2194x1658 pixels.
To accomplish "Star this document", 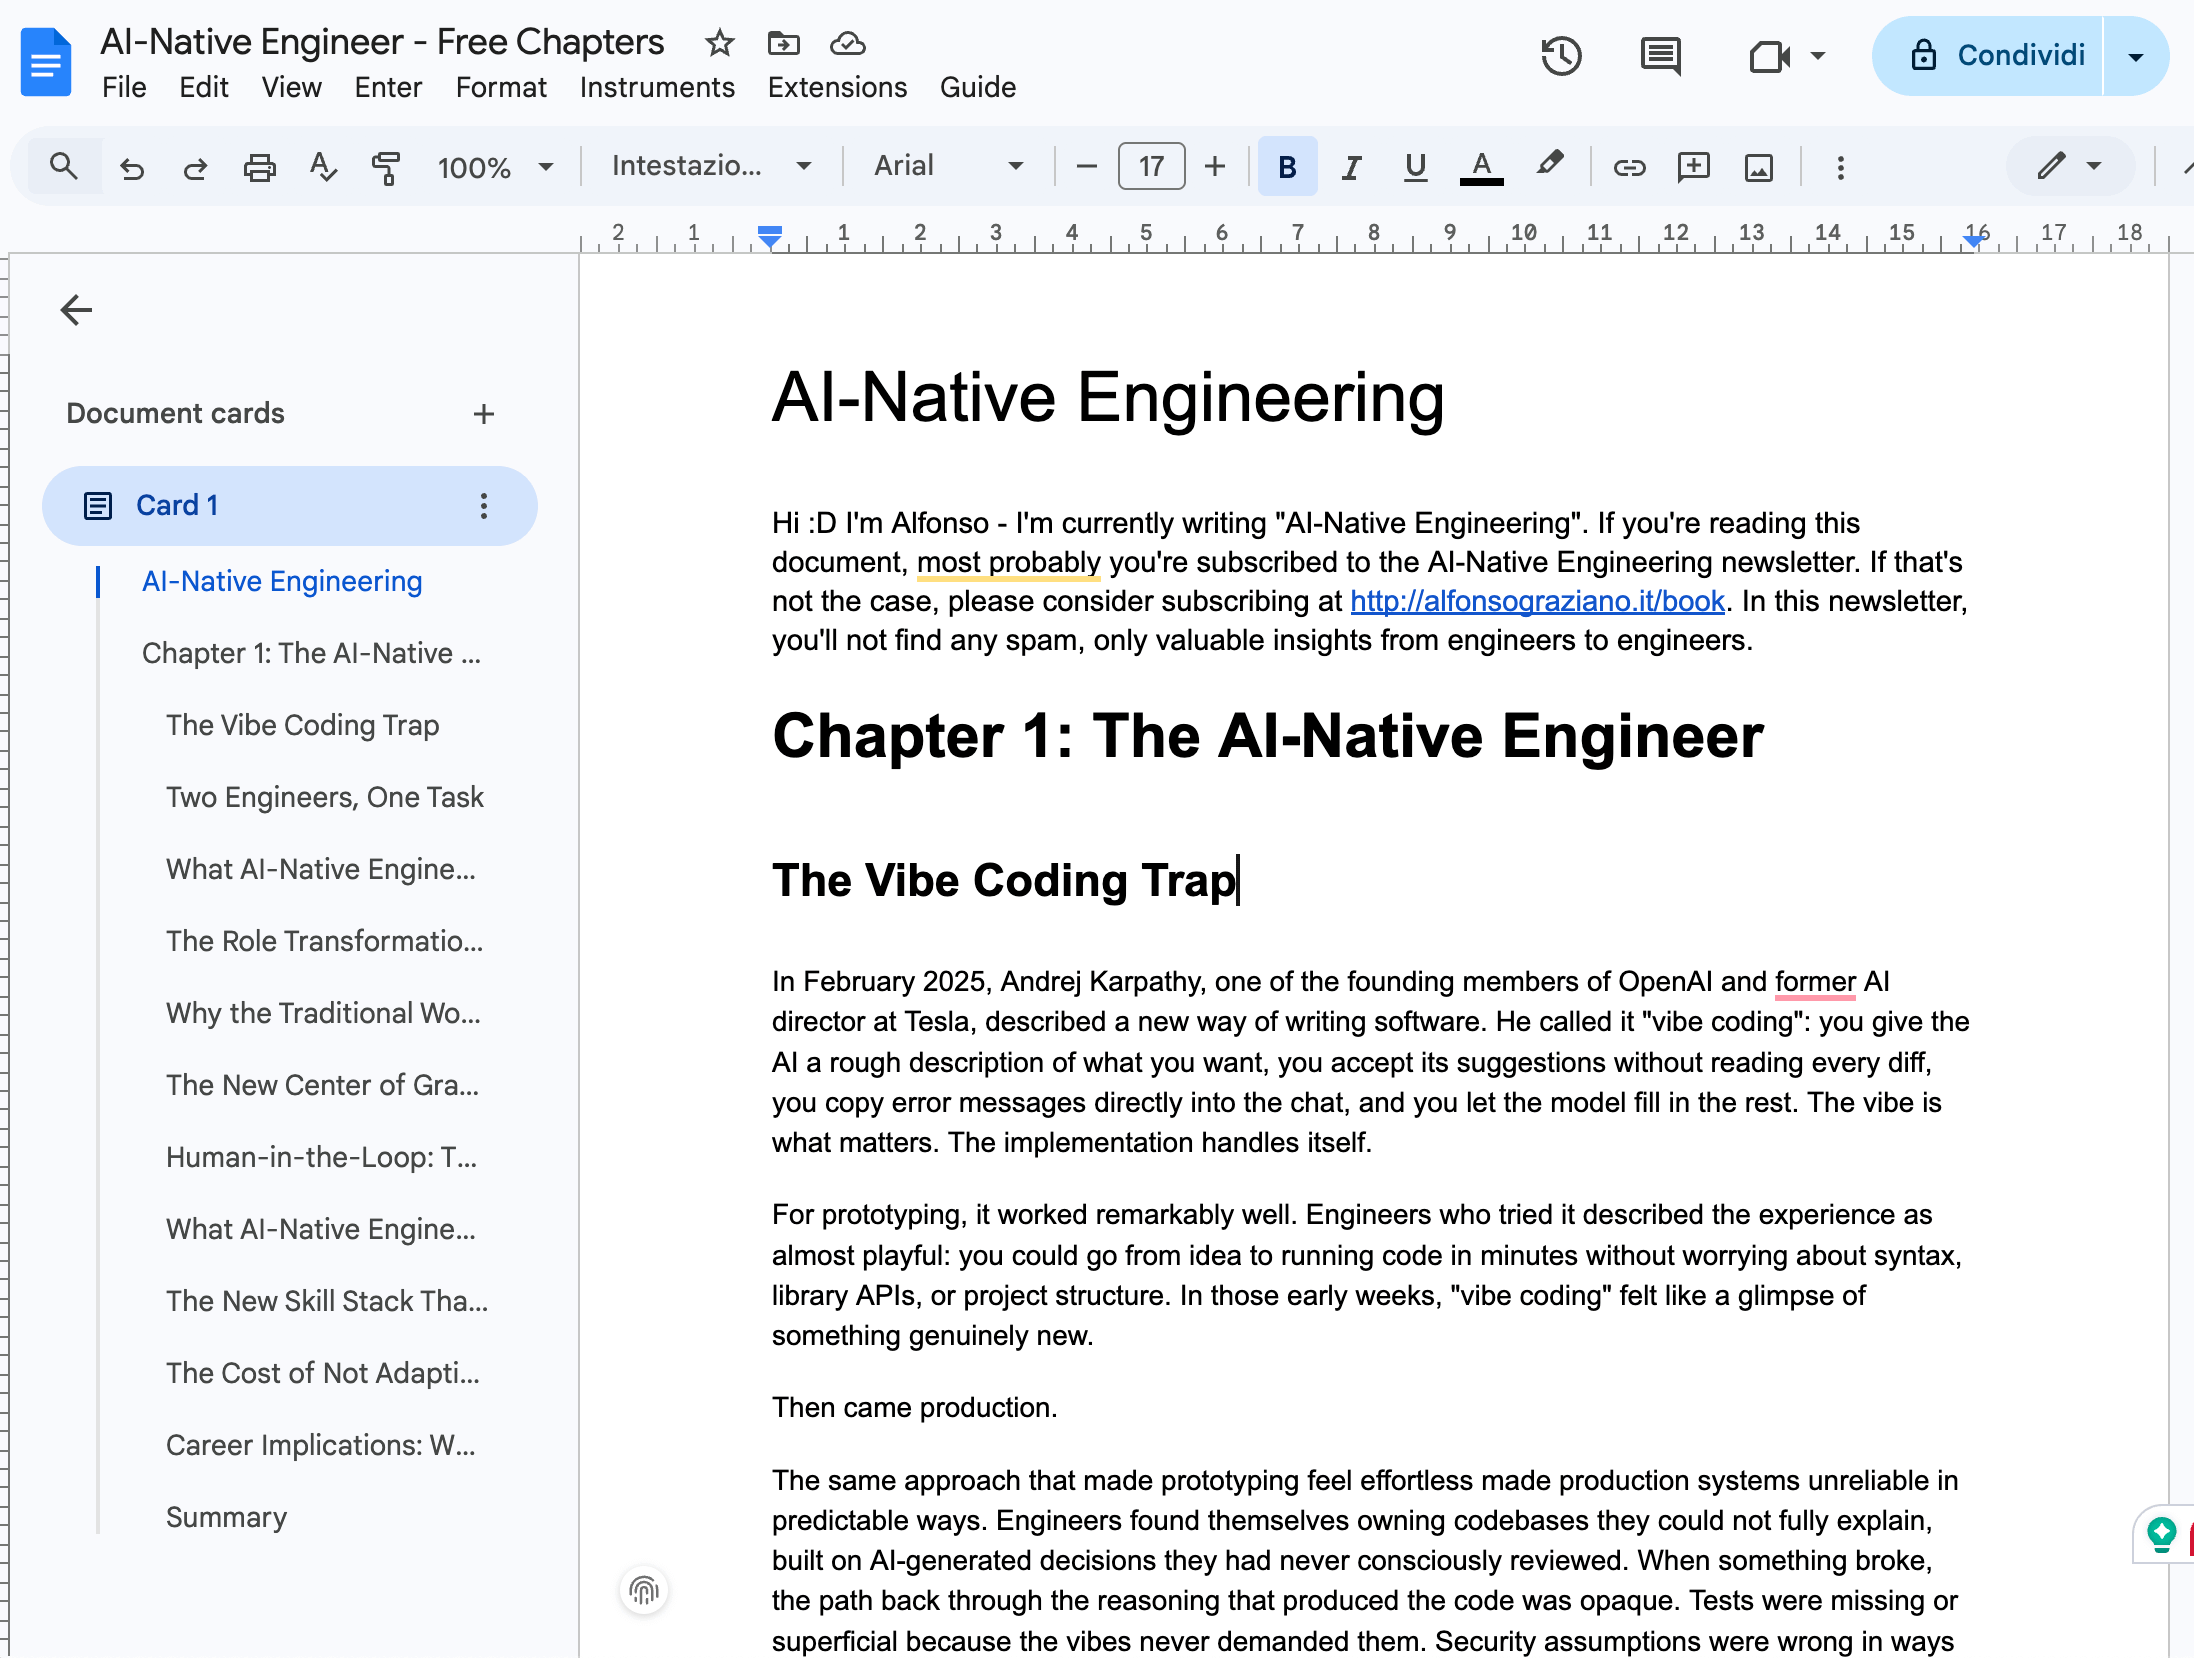I will tap(719, 43).
